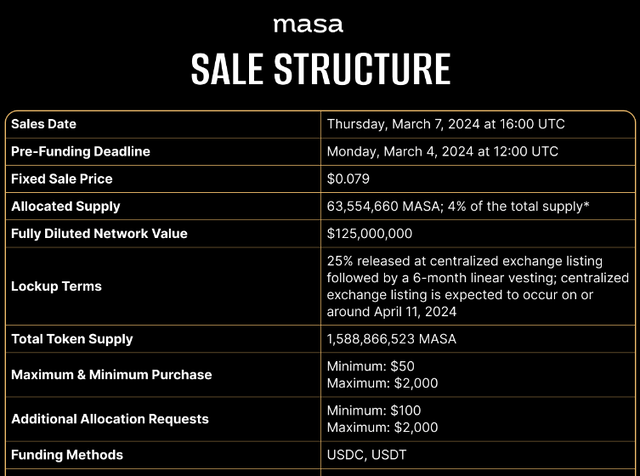The width and height of the screenshot is (640, 476).
Task: Click the masa logo at the top
Action: tap(307, 23)
